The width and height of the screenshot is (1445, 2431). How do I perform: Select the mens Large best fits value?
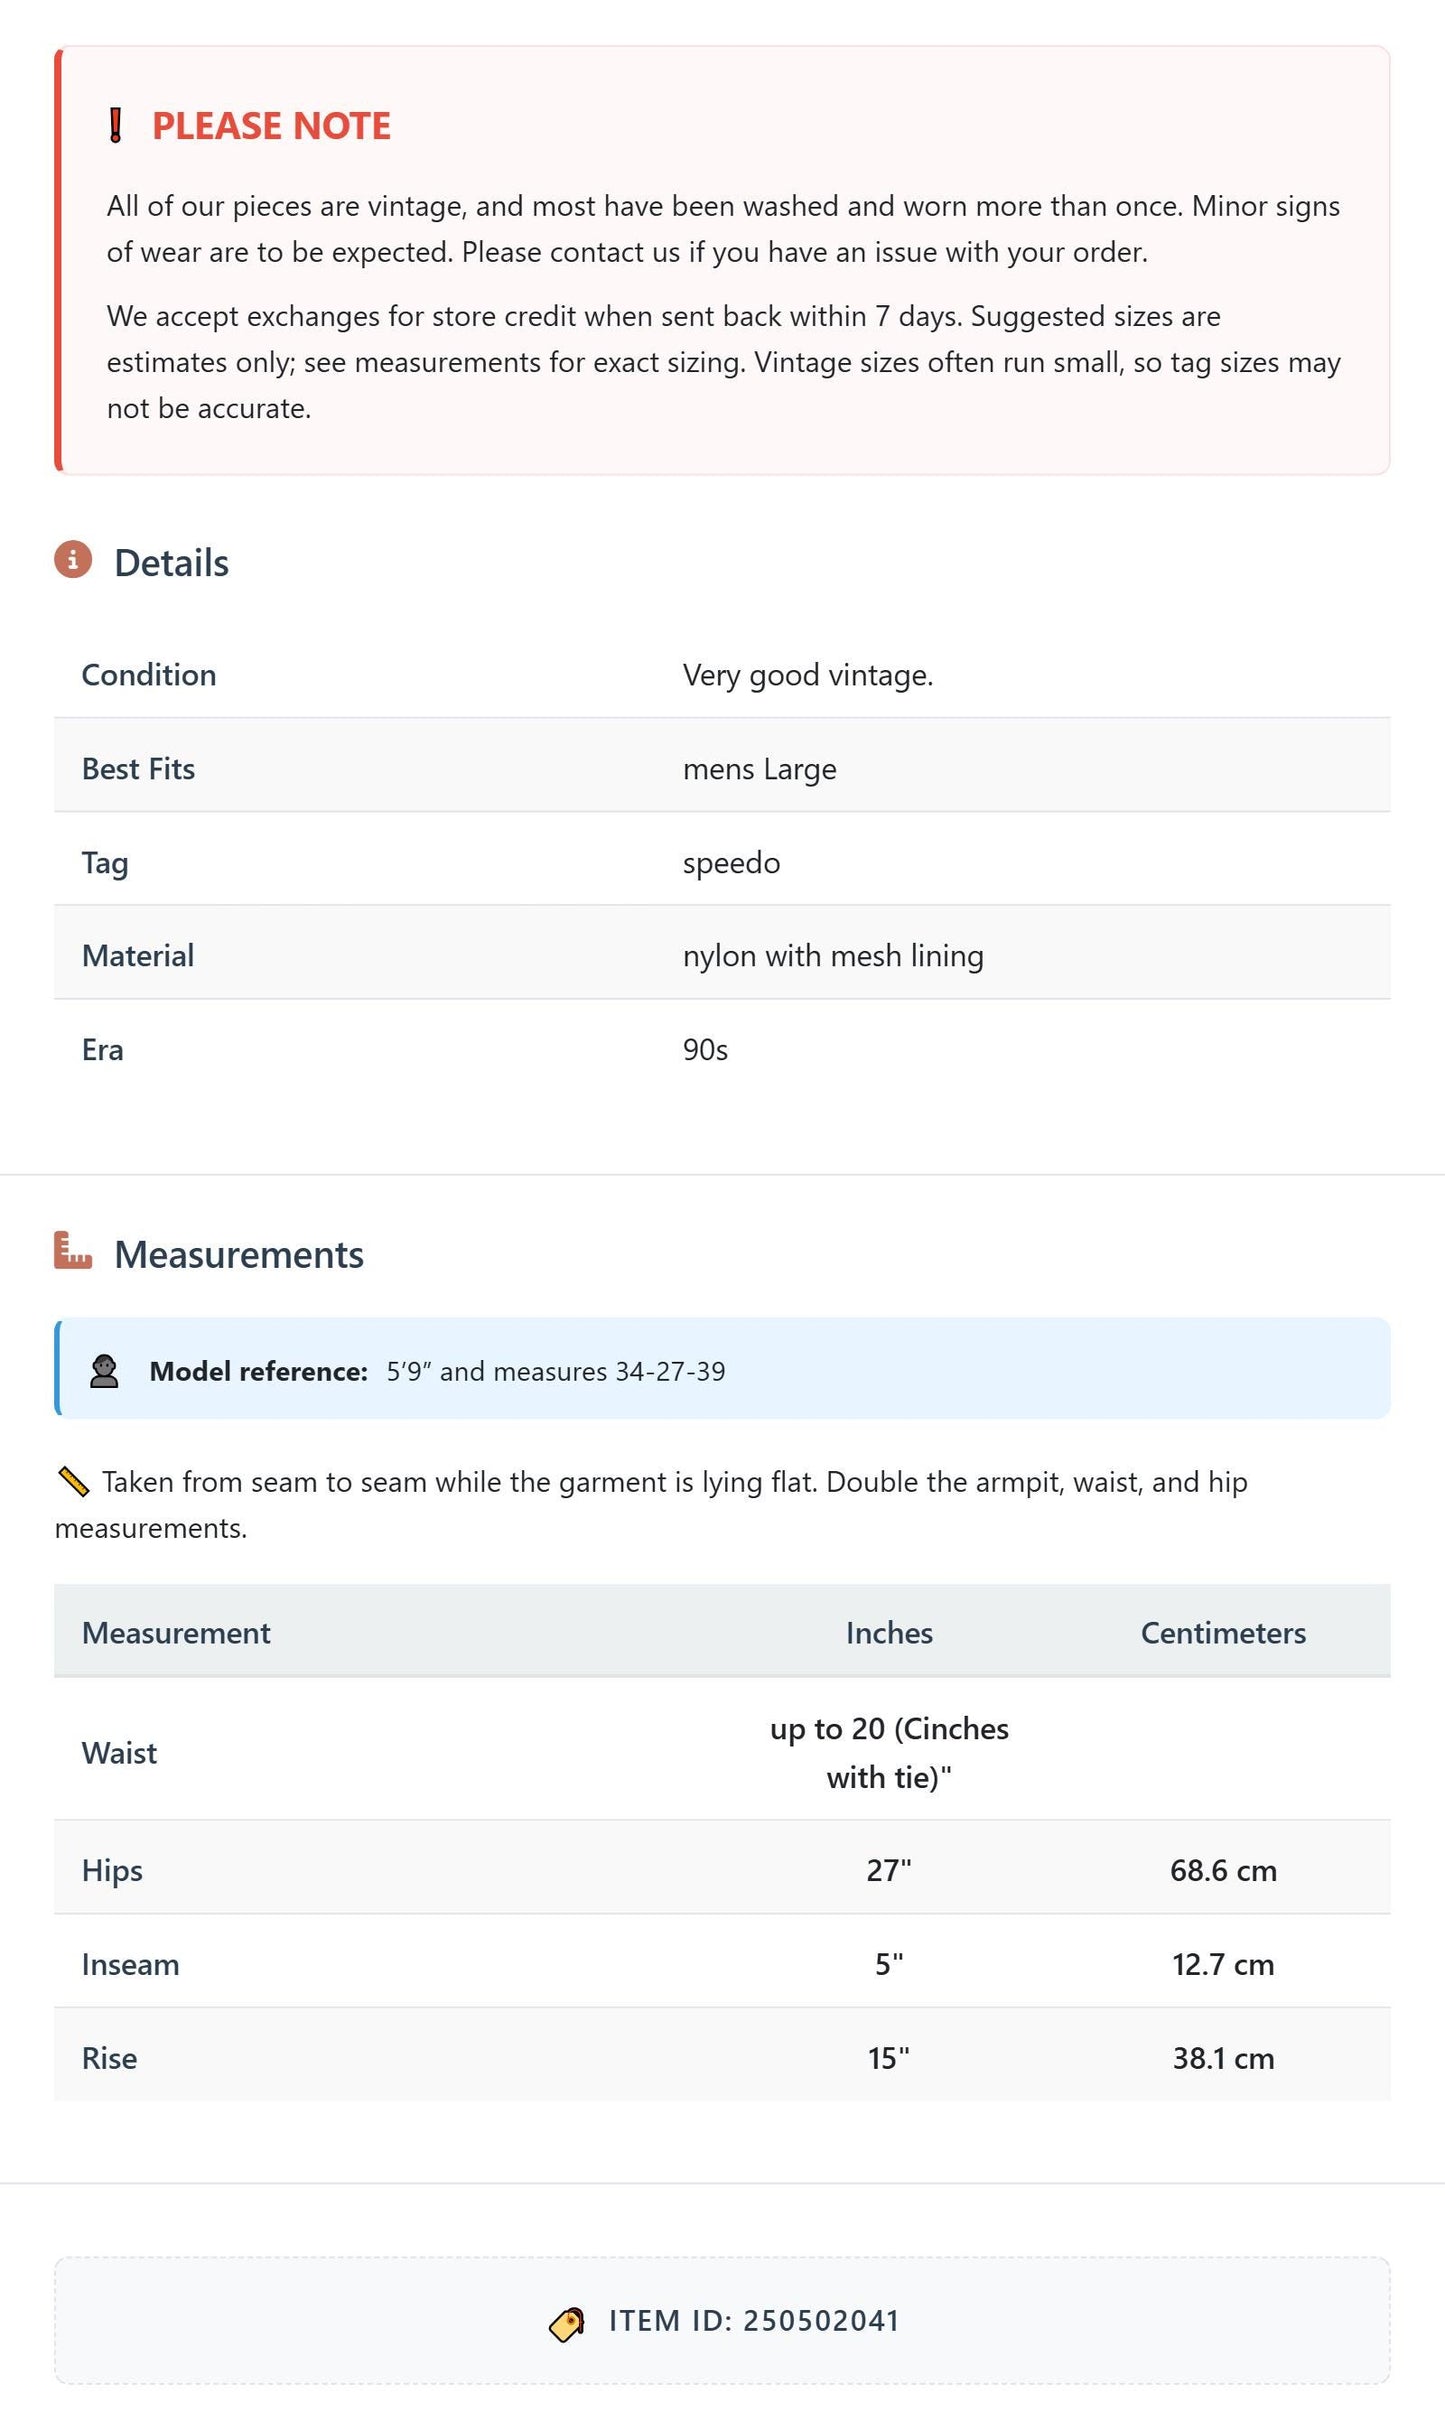point(760,769)
